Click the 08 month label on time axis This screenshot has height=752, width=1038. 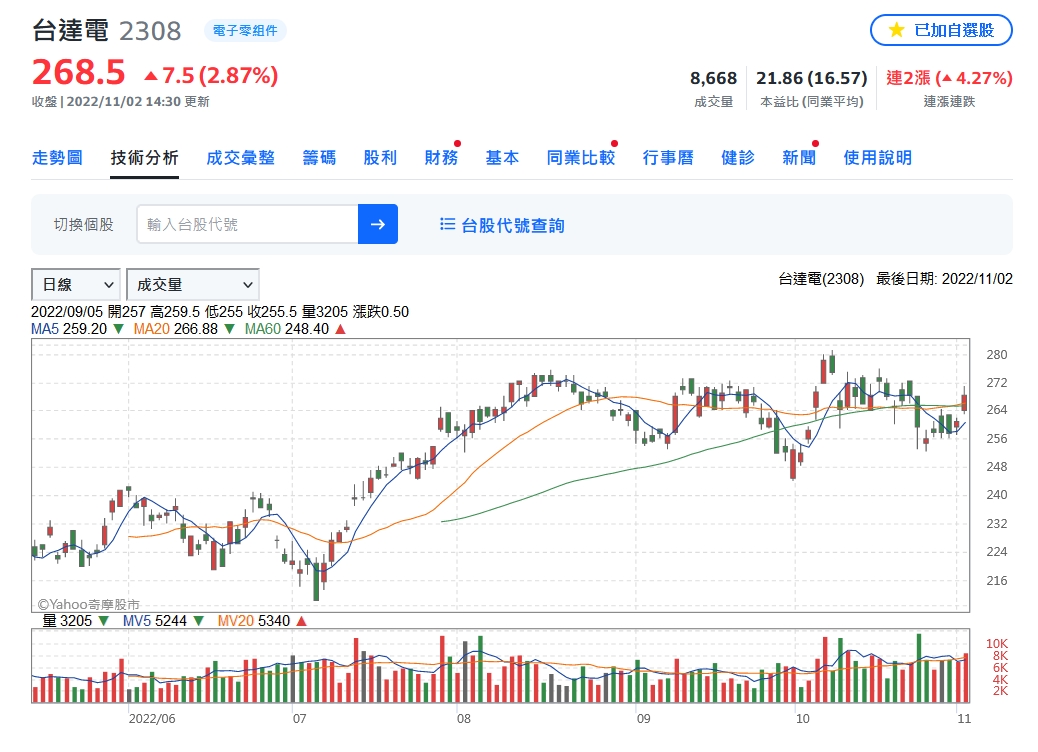coord(463,718)
